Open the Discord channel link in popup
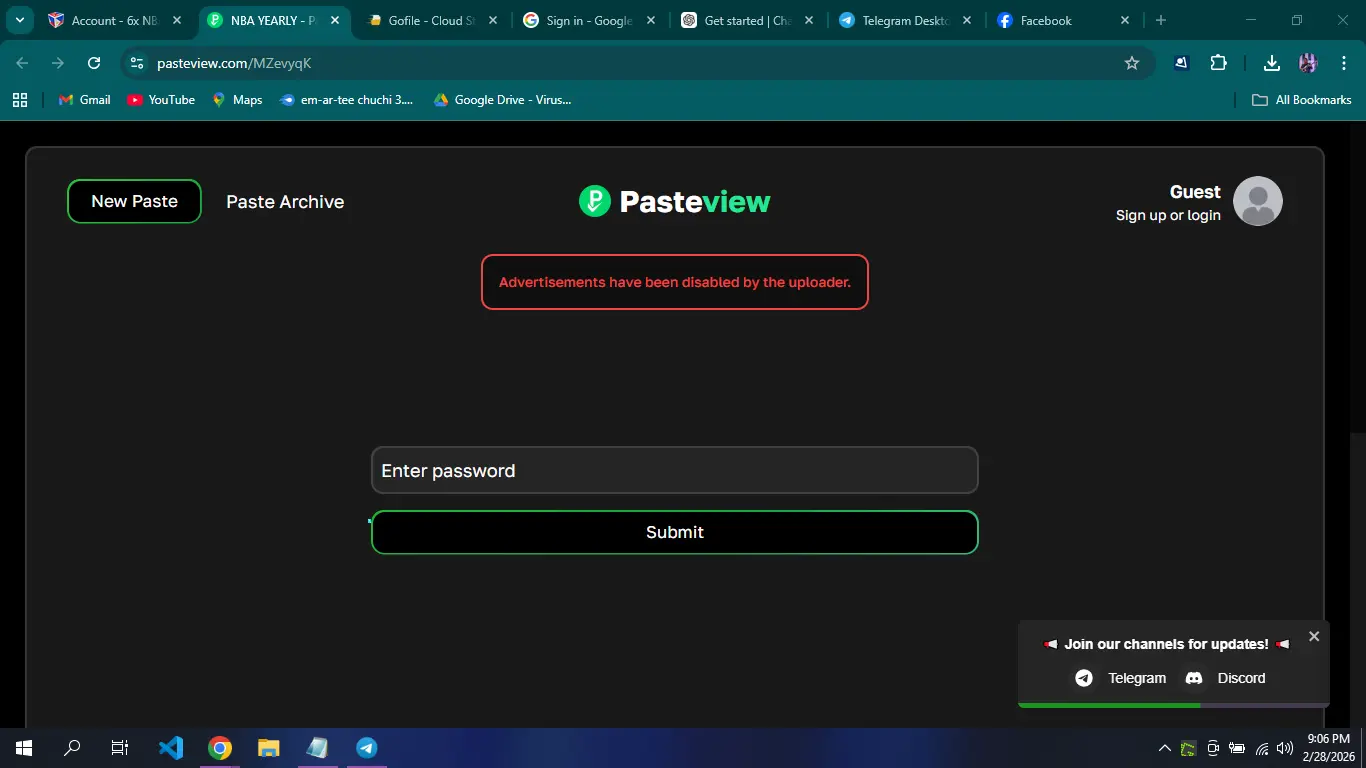The image size is (1366, 768). pos(1225,678)
